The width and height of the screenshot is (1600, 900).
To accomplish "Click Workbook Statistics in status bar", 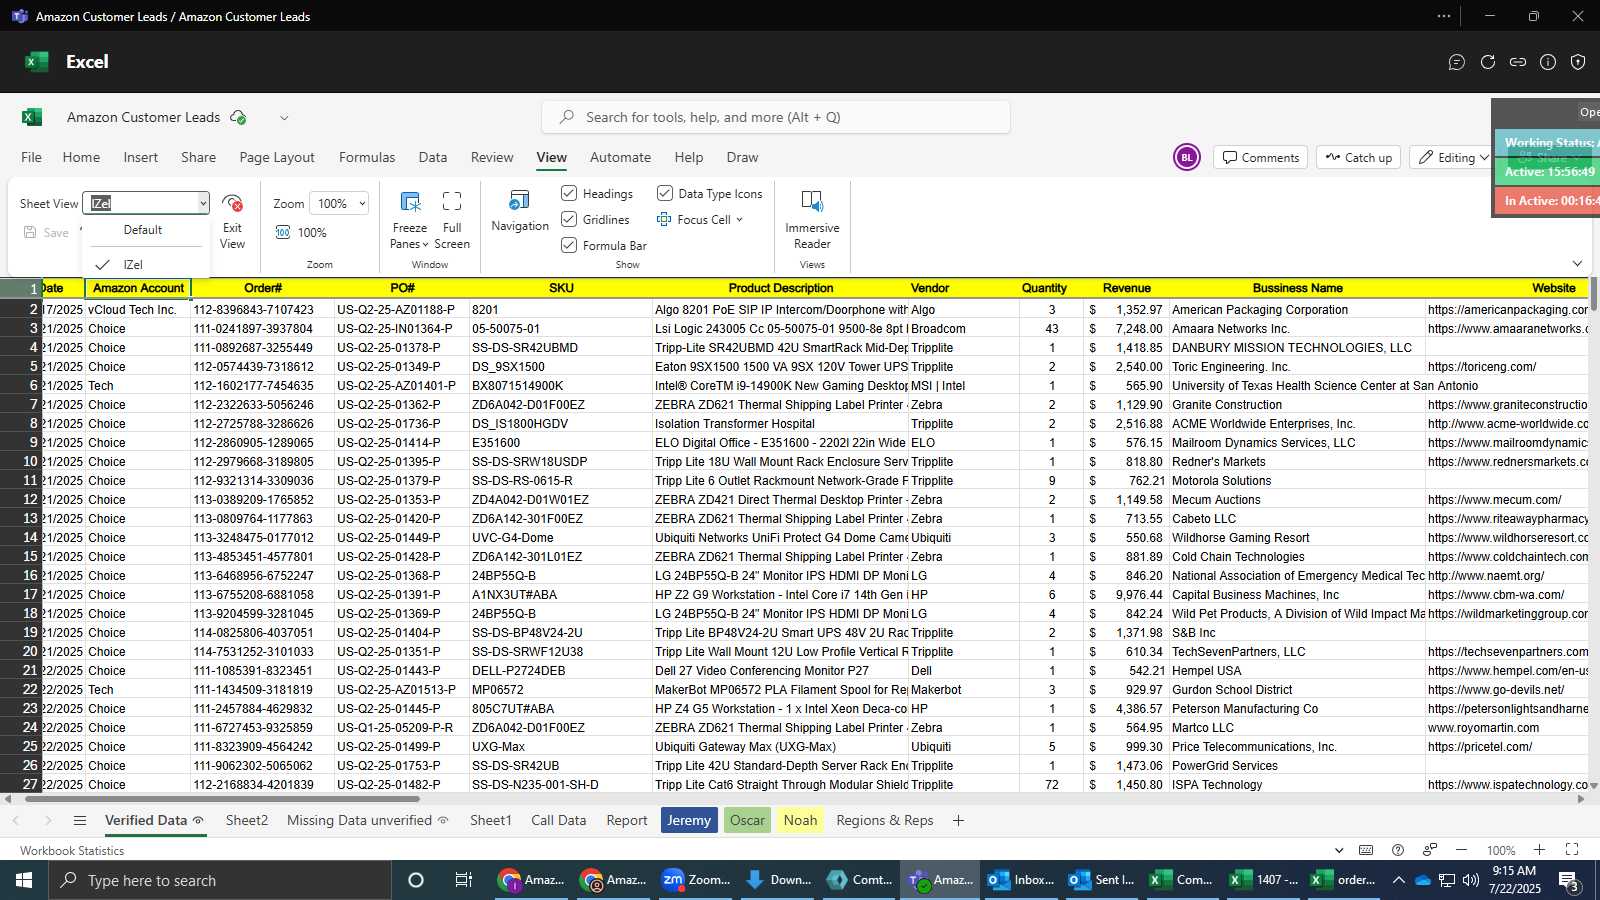I will pos(72,851).
